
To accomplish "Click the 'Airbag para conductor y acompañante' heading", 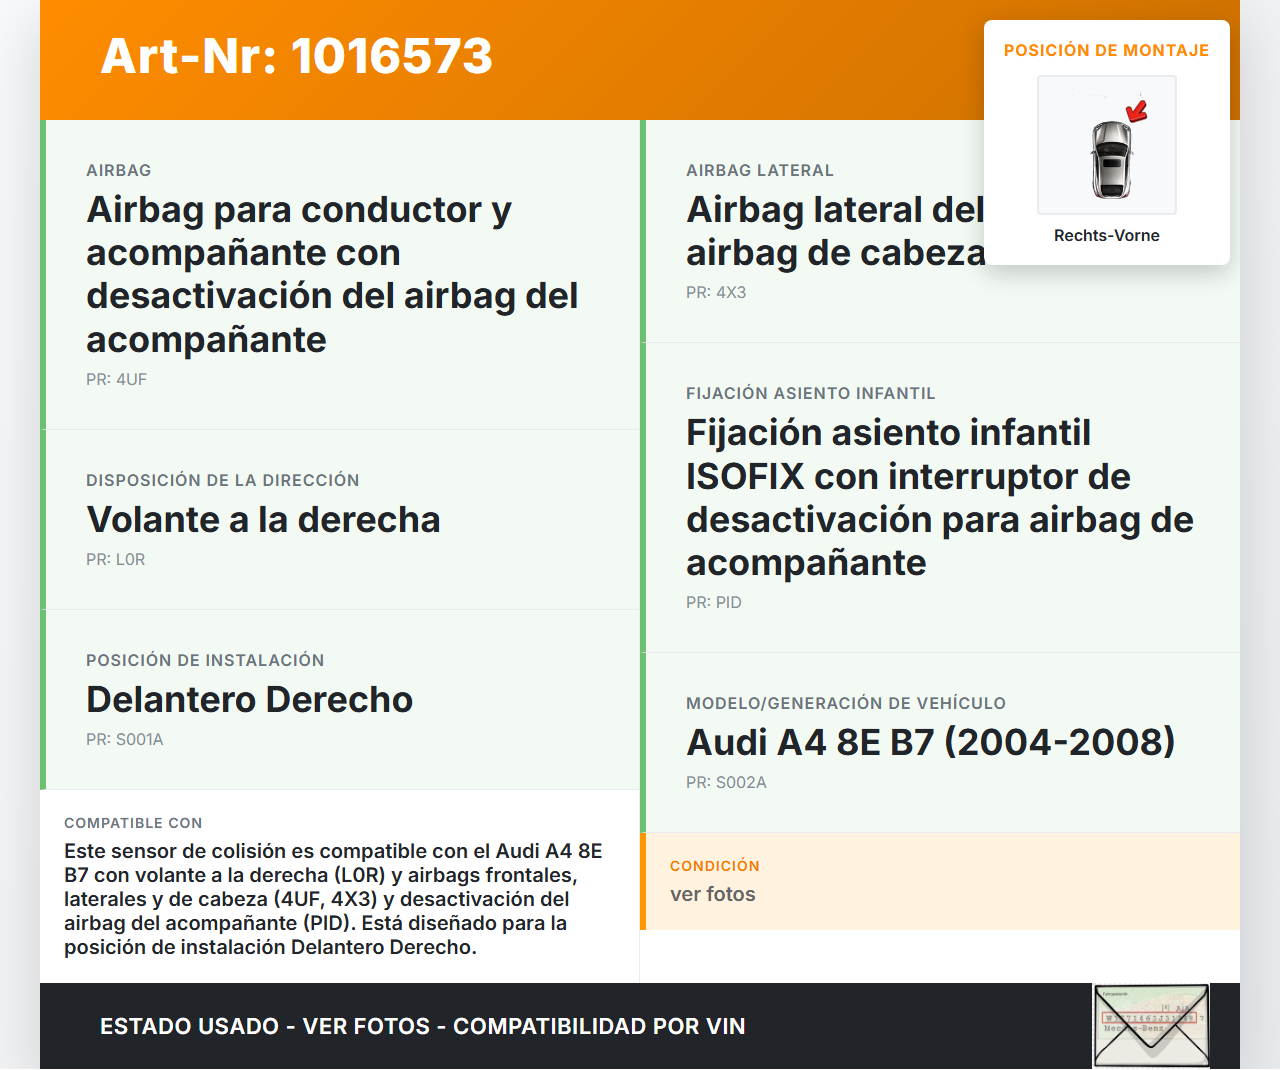I will pyautogui.click(x=332, y=274).
